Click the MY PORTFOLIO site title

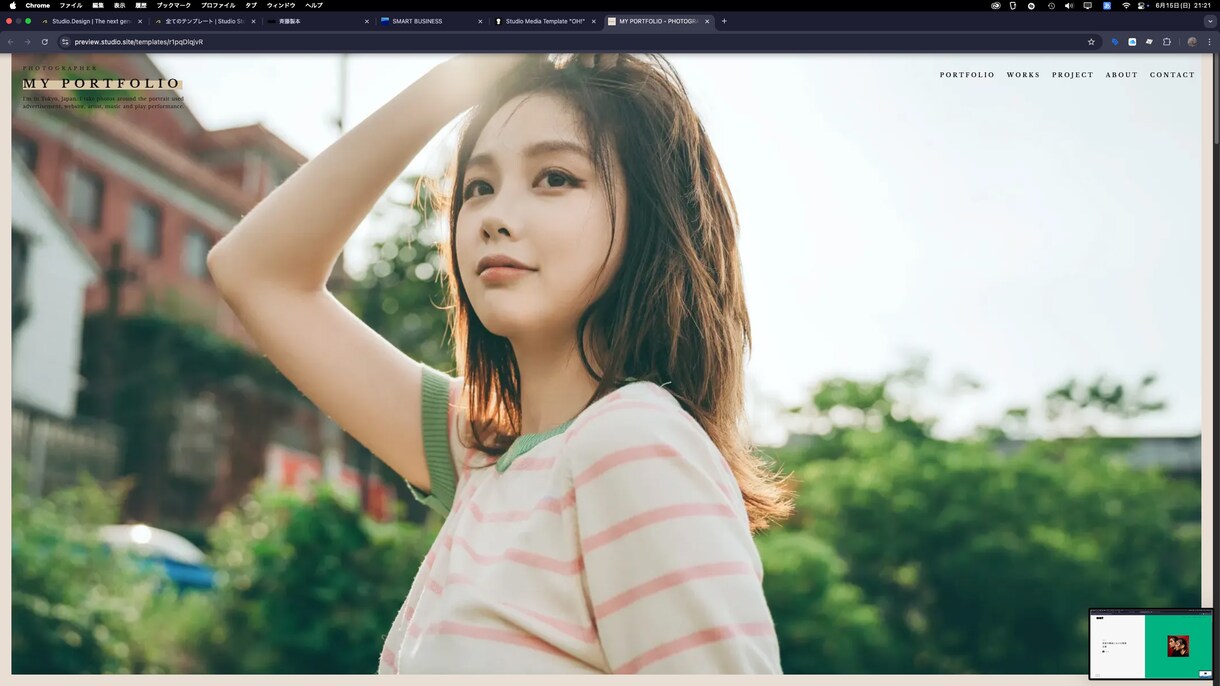tap(101, 84)
